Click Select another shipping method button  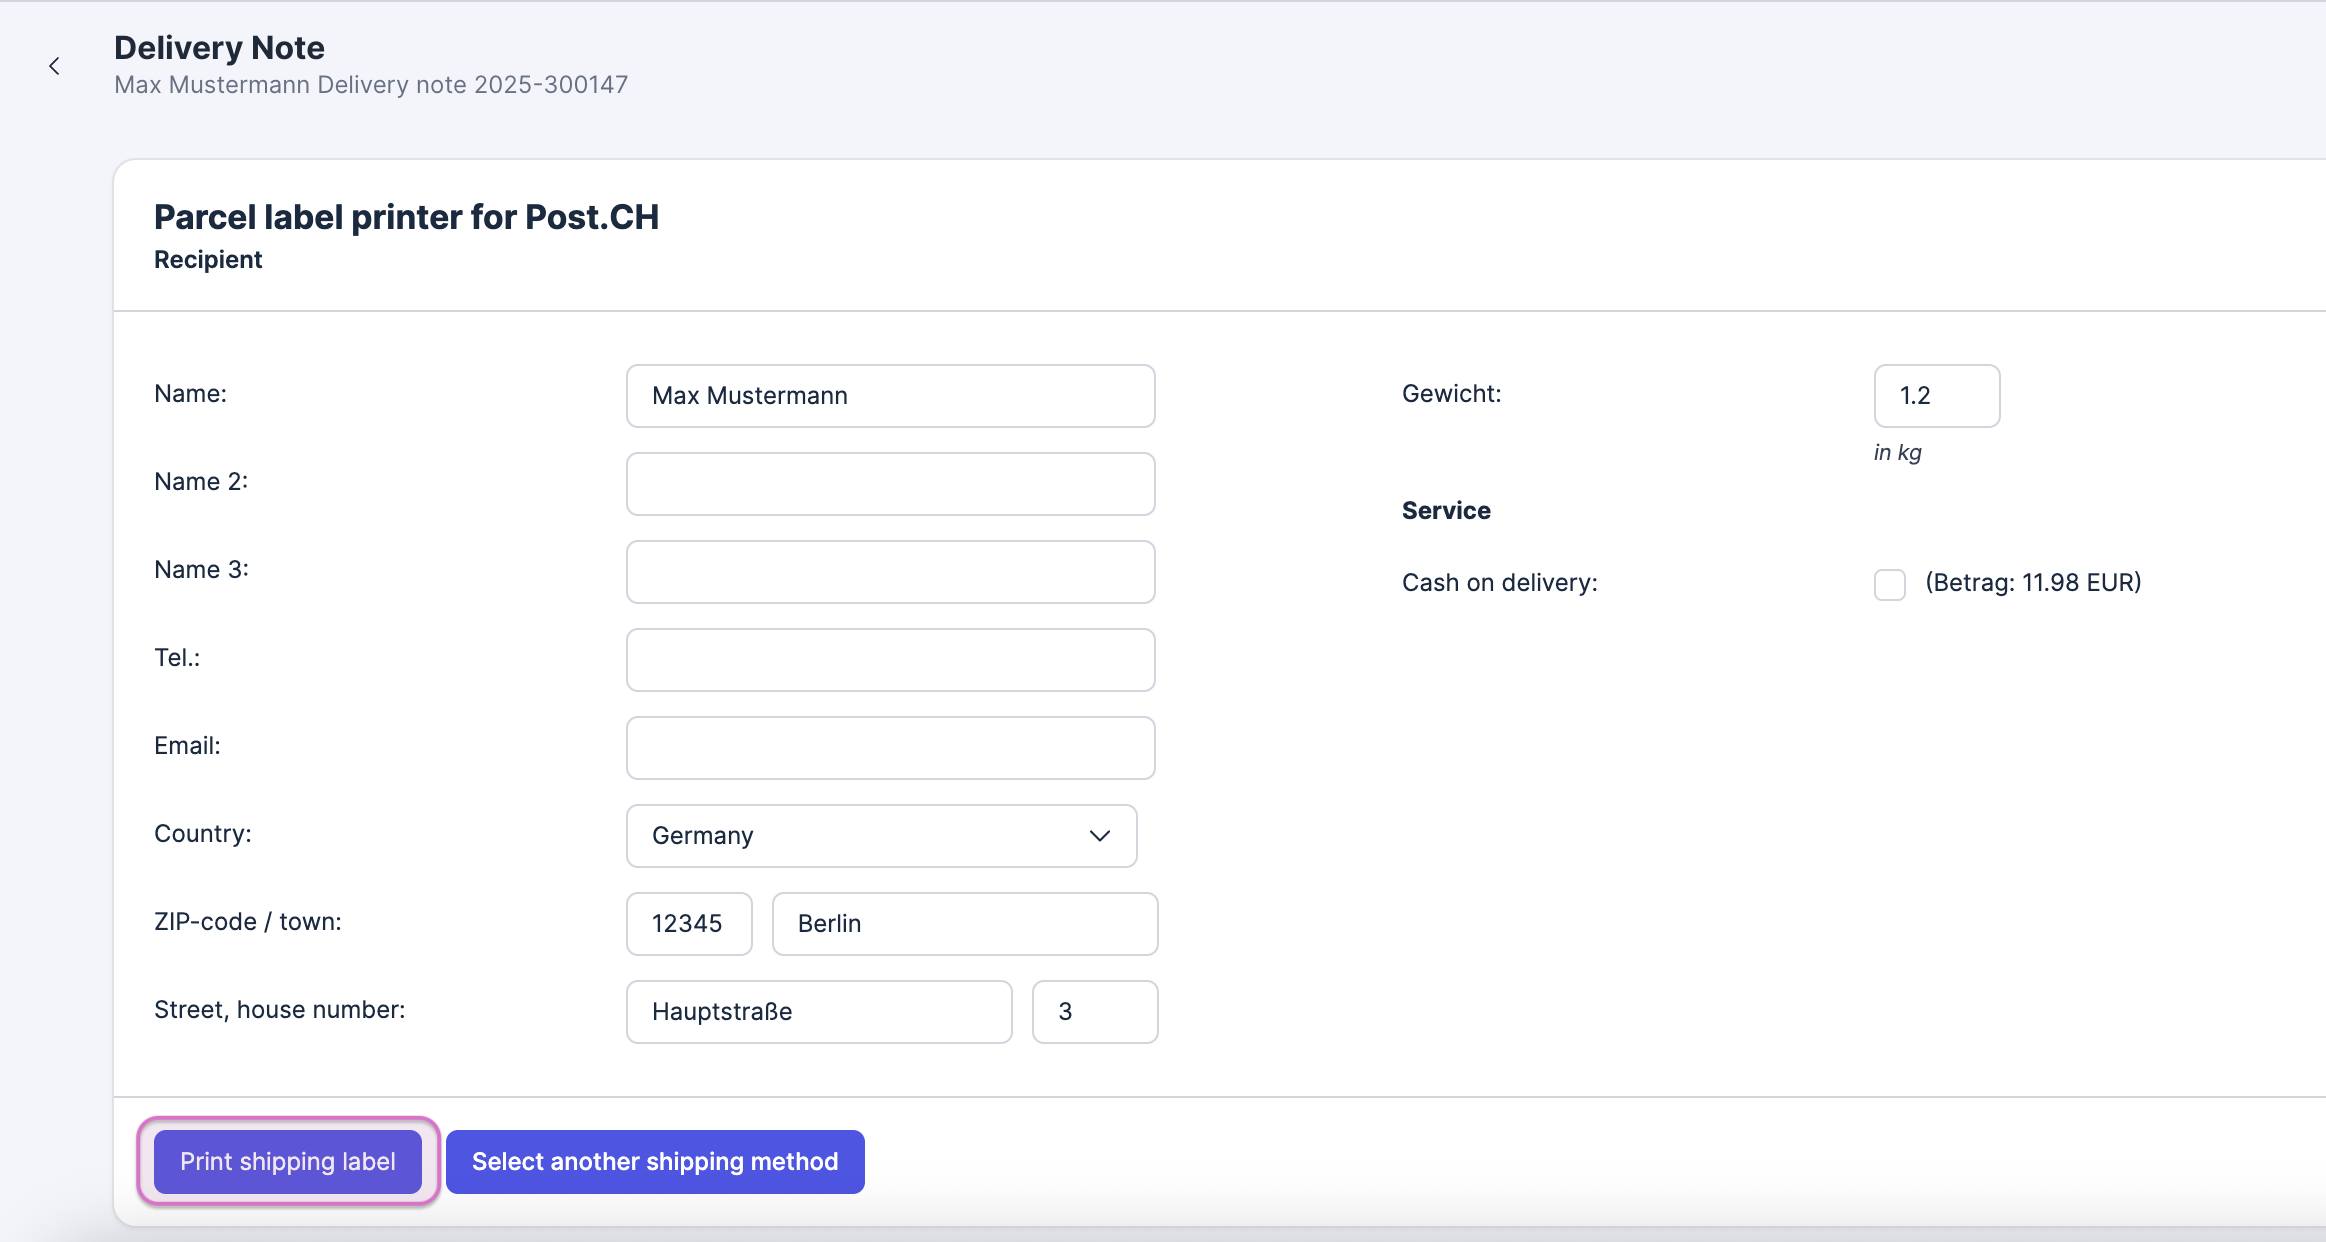[x=655, y=1161]
